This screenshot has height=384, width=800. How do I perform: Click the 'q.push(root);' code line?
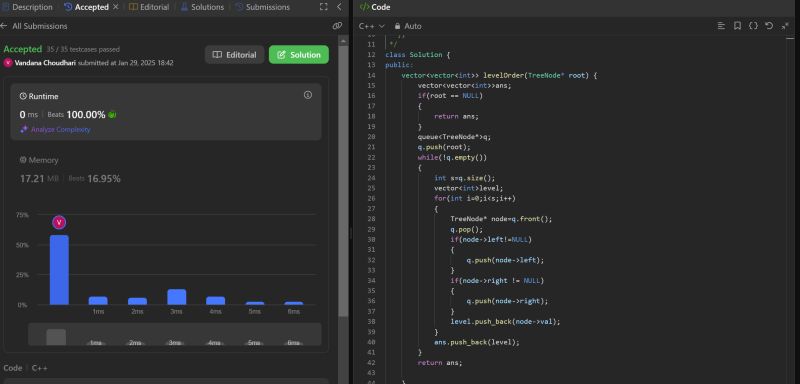(x=444, y=147)
